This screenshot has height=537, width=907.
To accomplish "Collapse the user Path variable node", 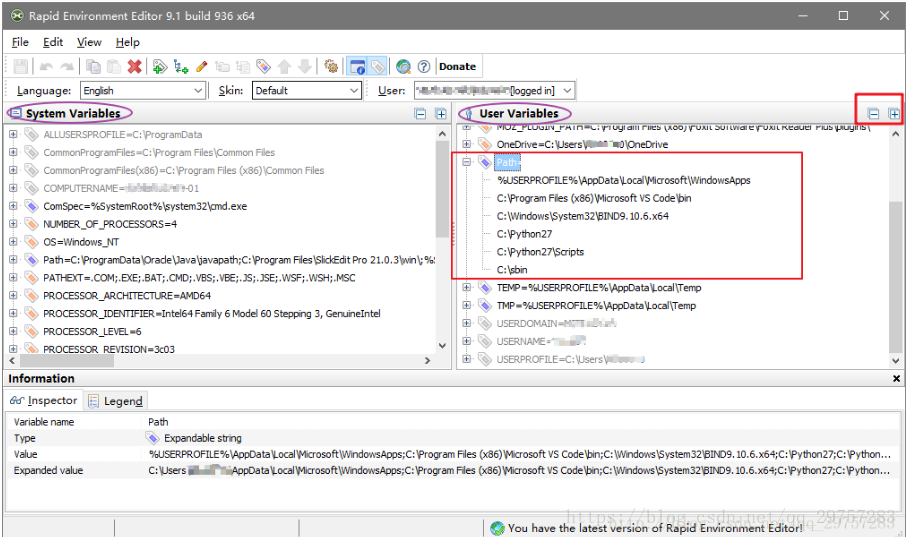I will 466,162.
